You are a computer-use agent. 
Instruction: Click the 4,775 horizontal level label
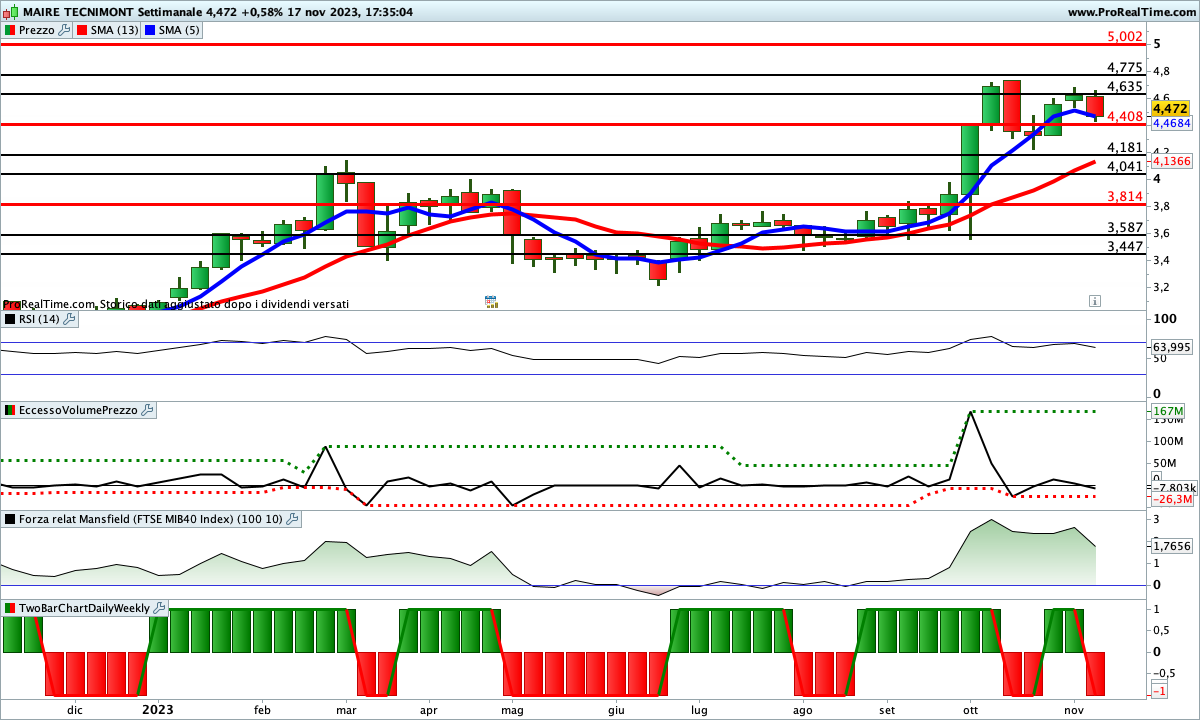click(x=1125, y=68)
